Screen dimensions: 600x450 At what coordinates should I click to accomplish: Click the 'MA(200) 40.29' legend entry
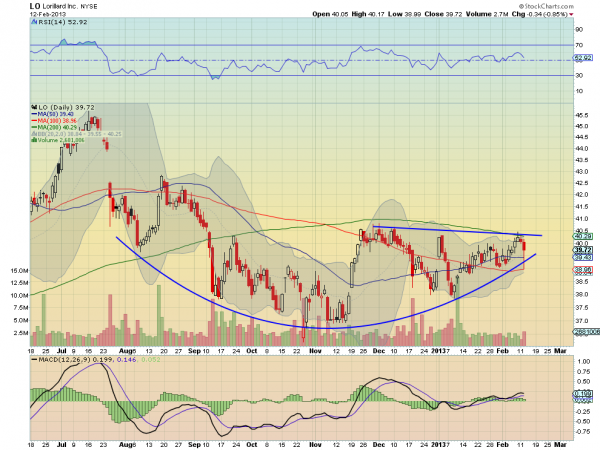pyautogui.click(x=57, y=127)
